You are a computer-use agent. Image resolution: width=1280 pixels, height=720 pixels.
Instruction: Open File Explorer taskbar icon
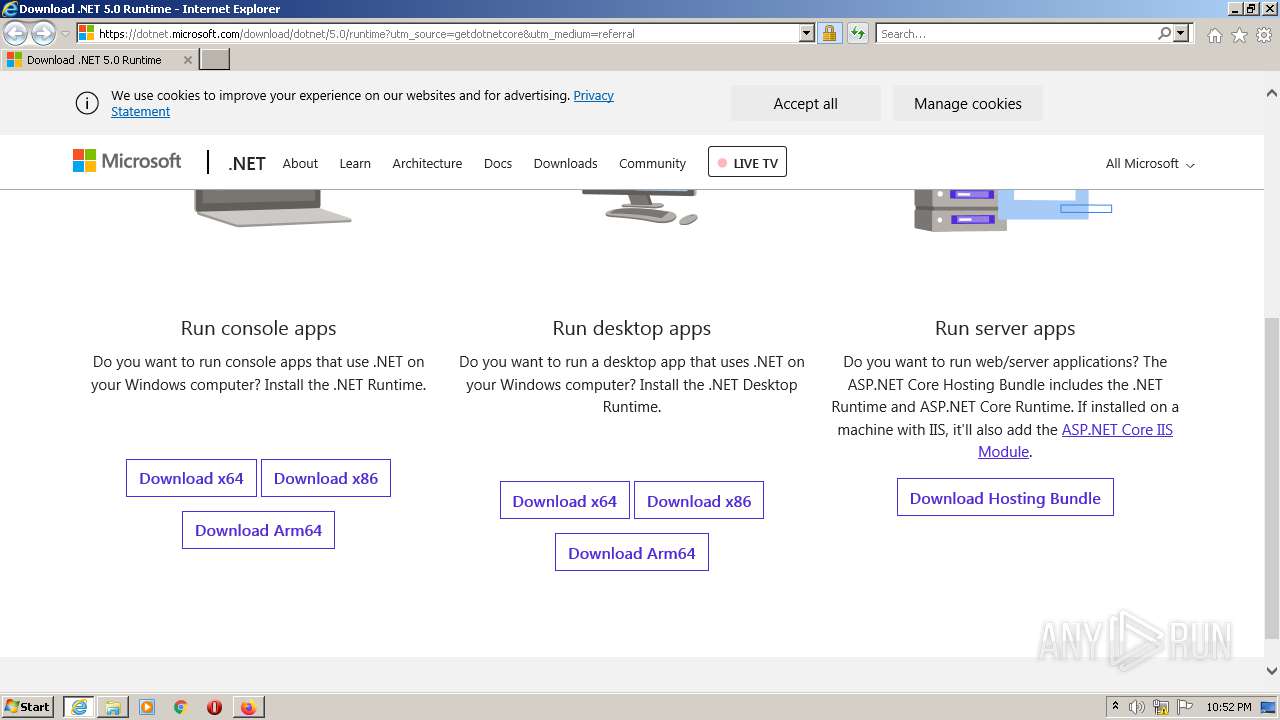click(x=113, y=707)
